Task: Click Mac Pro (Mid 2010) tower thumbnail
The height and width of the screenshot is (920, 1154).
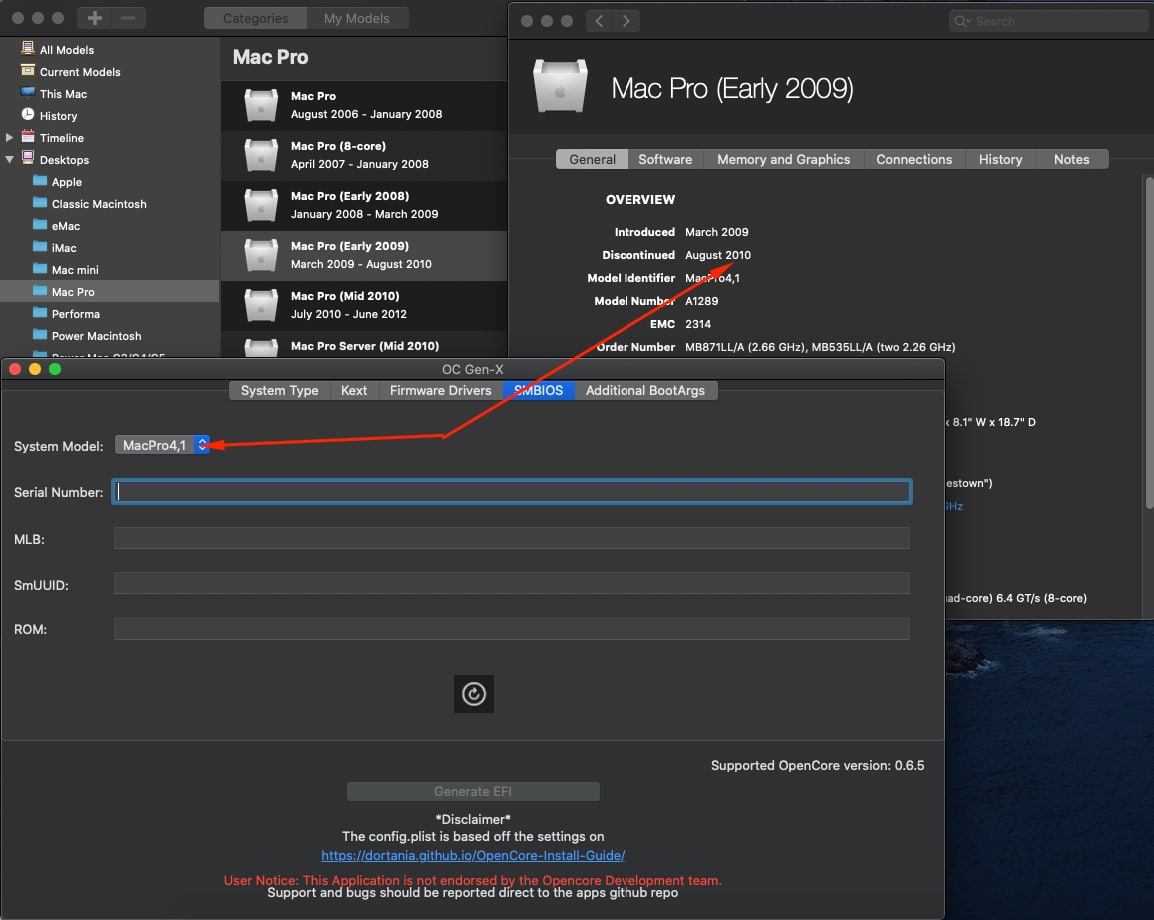Action: click(x=261, y=305)
